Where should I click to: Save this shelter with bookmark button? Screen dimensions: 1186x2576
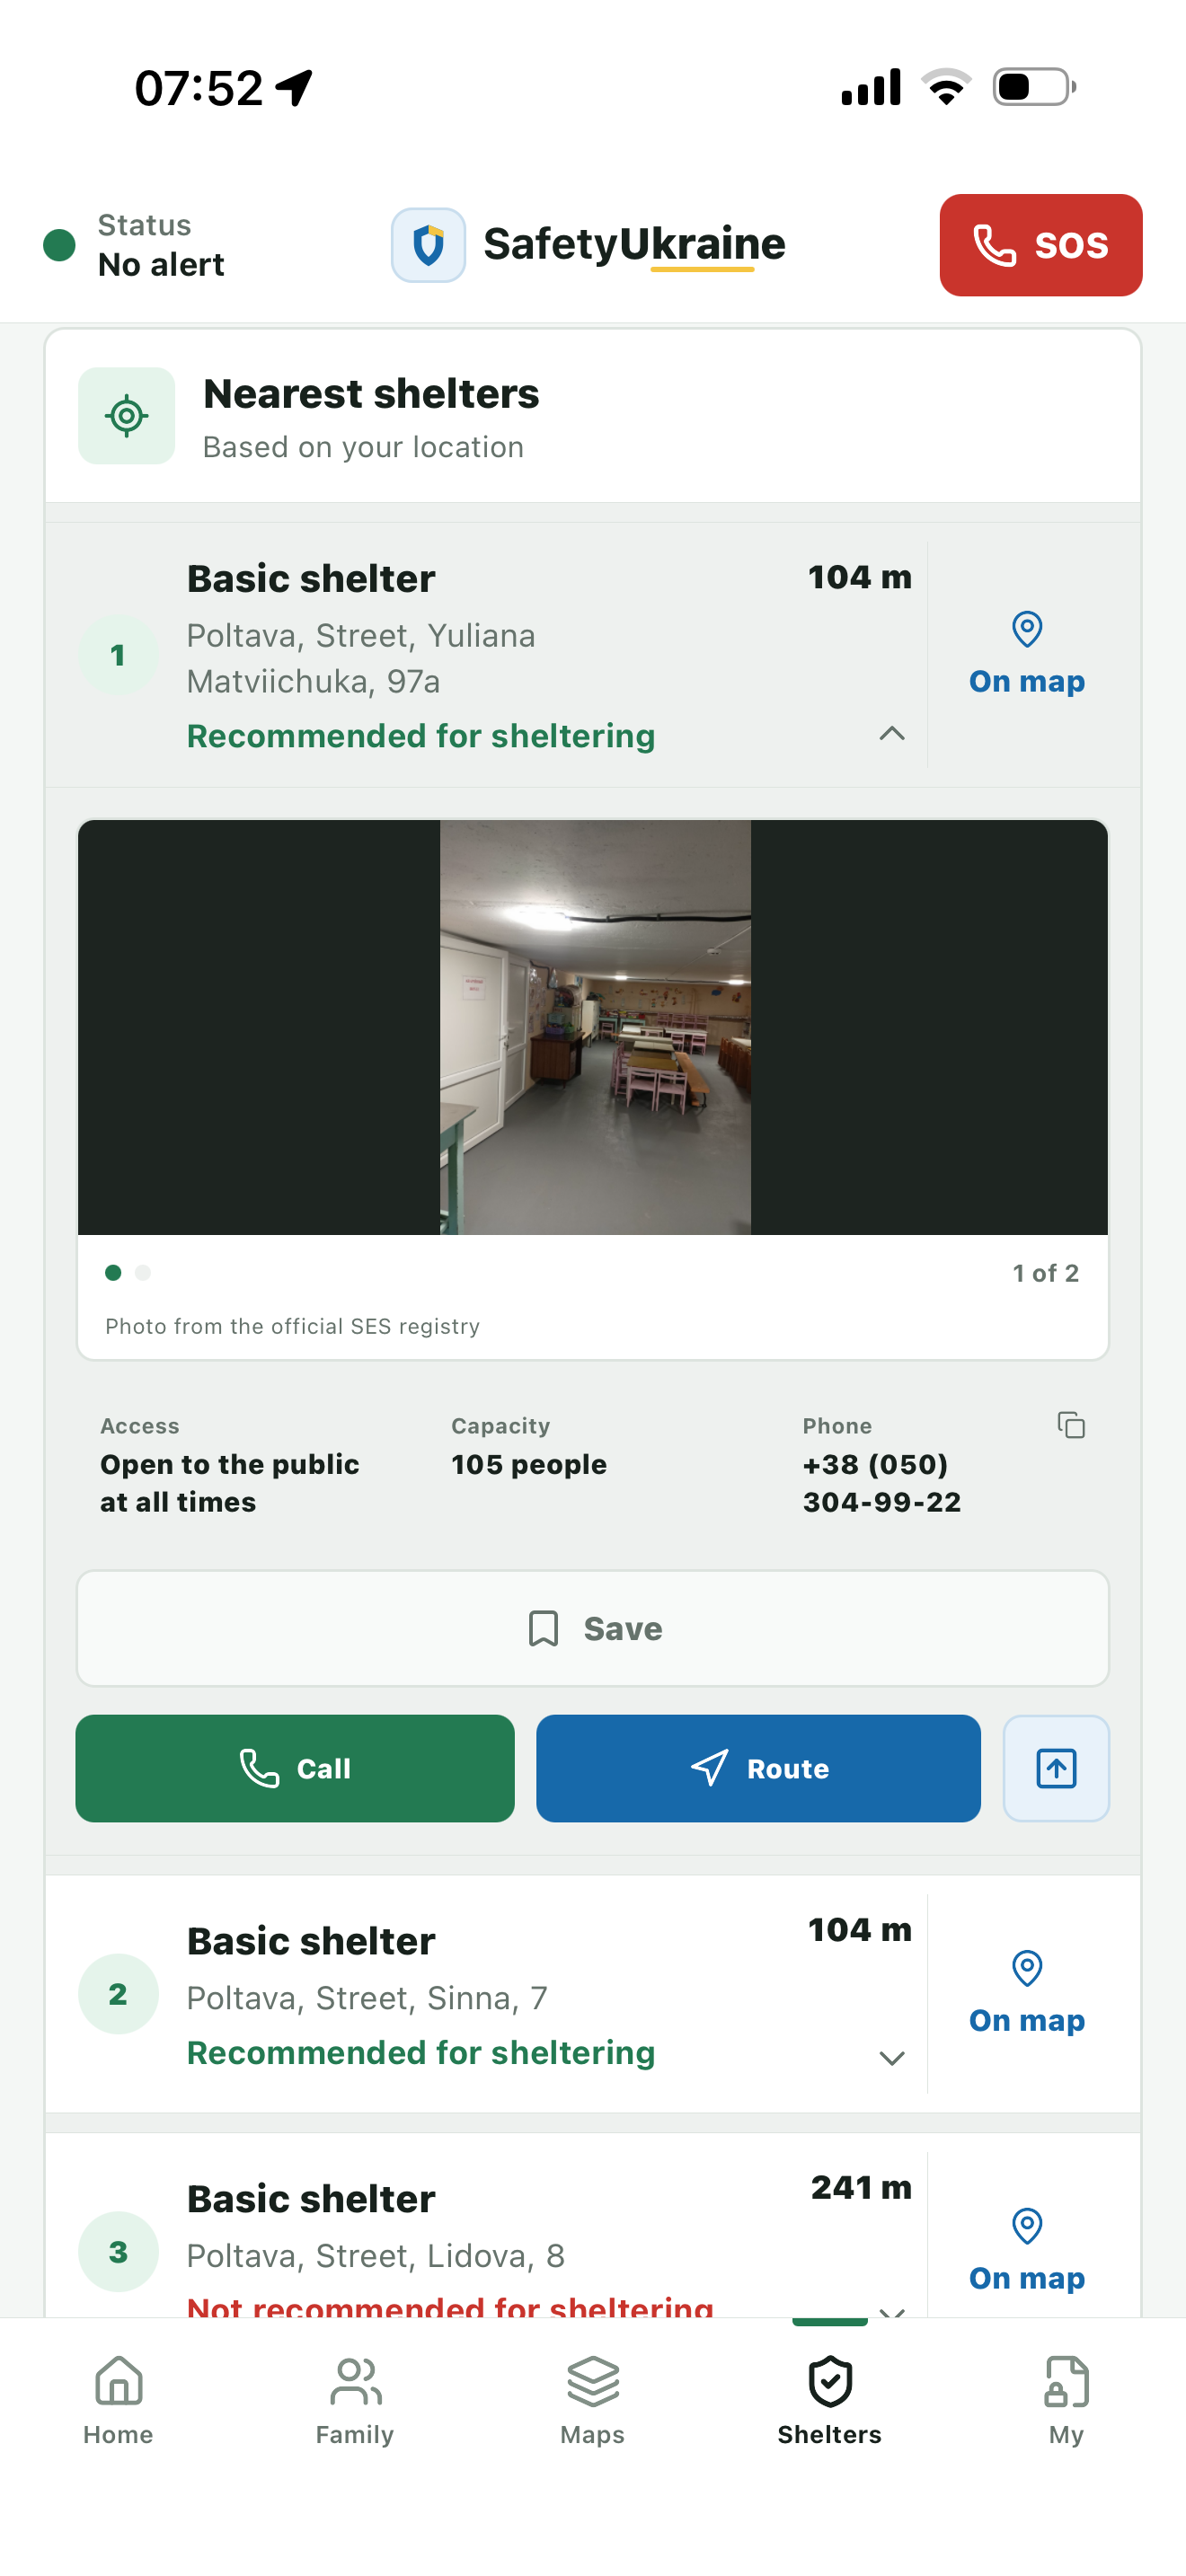click(x=593, y=1628)
